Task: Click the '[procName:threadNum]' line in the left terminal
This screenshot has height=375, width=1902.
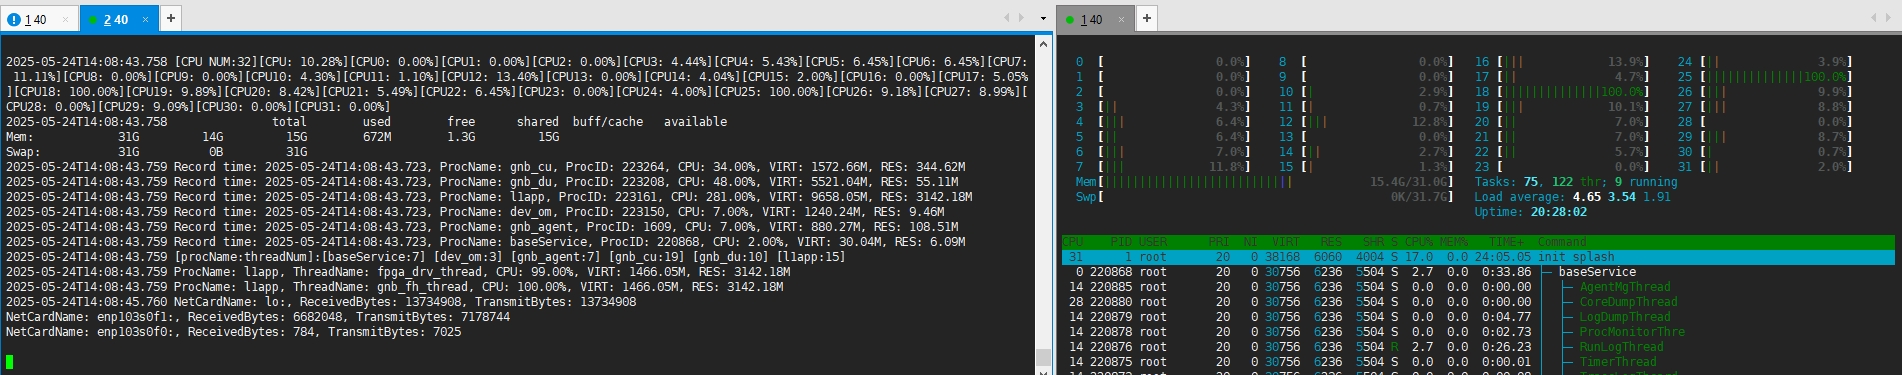Action: tap(425, 257)
